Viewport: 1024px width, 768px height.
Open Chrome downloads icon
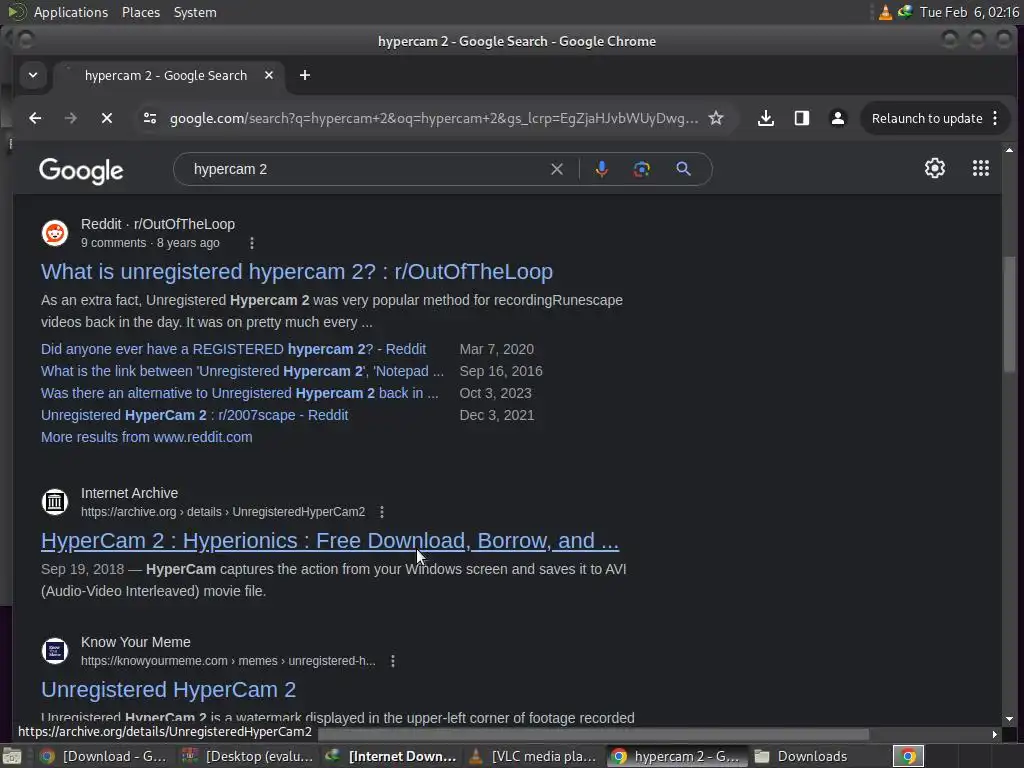(x=765, y=118)
